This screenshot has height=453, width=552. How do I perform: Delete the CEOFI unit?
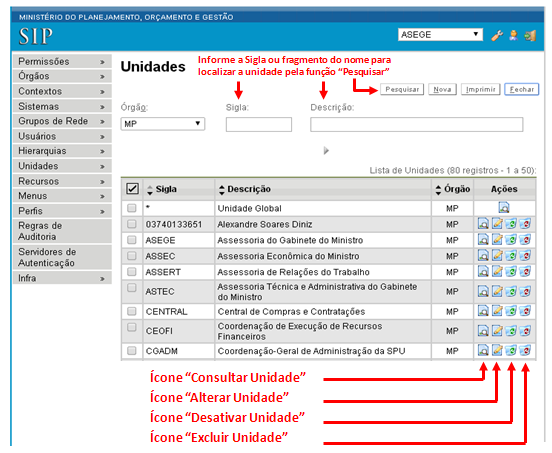[525, 331]
